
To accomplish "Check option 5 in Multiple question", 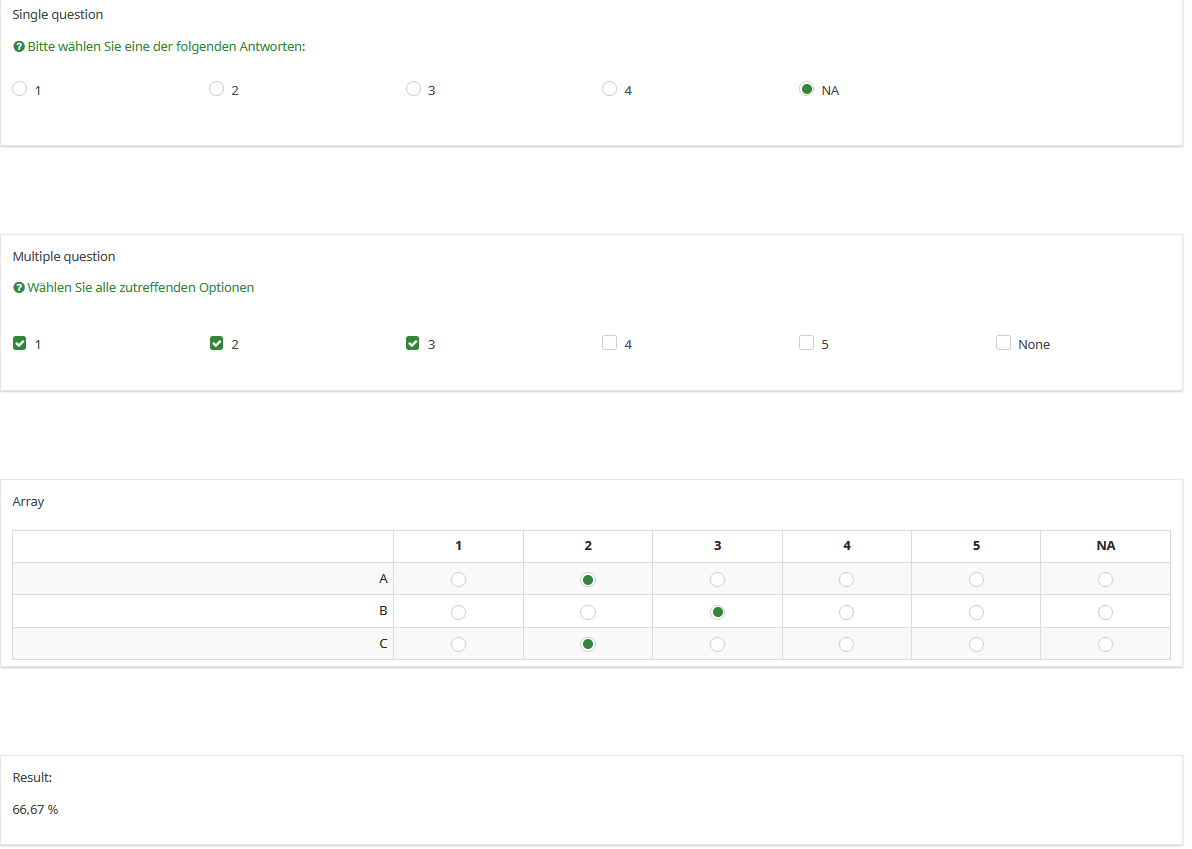I will pos(806,343).
